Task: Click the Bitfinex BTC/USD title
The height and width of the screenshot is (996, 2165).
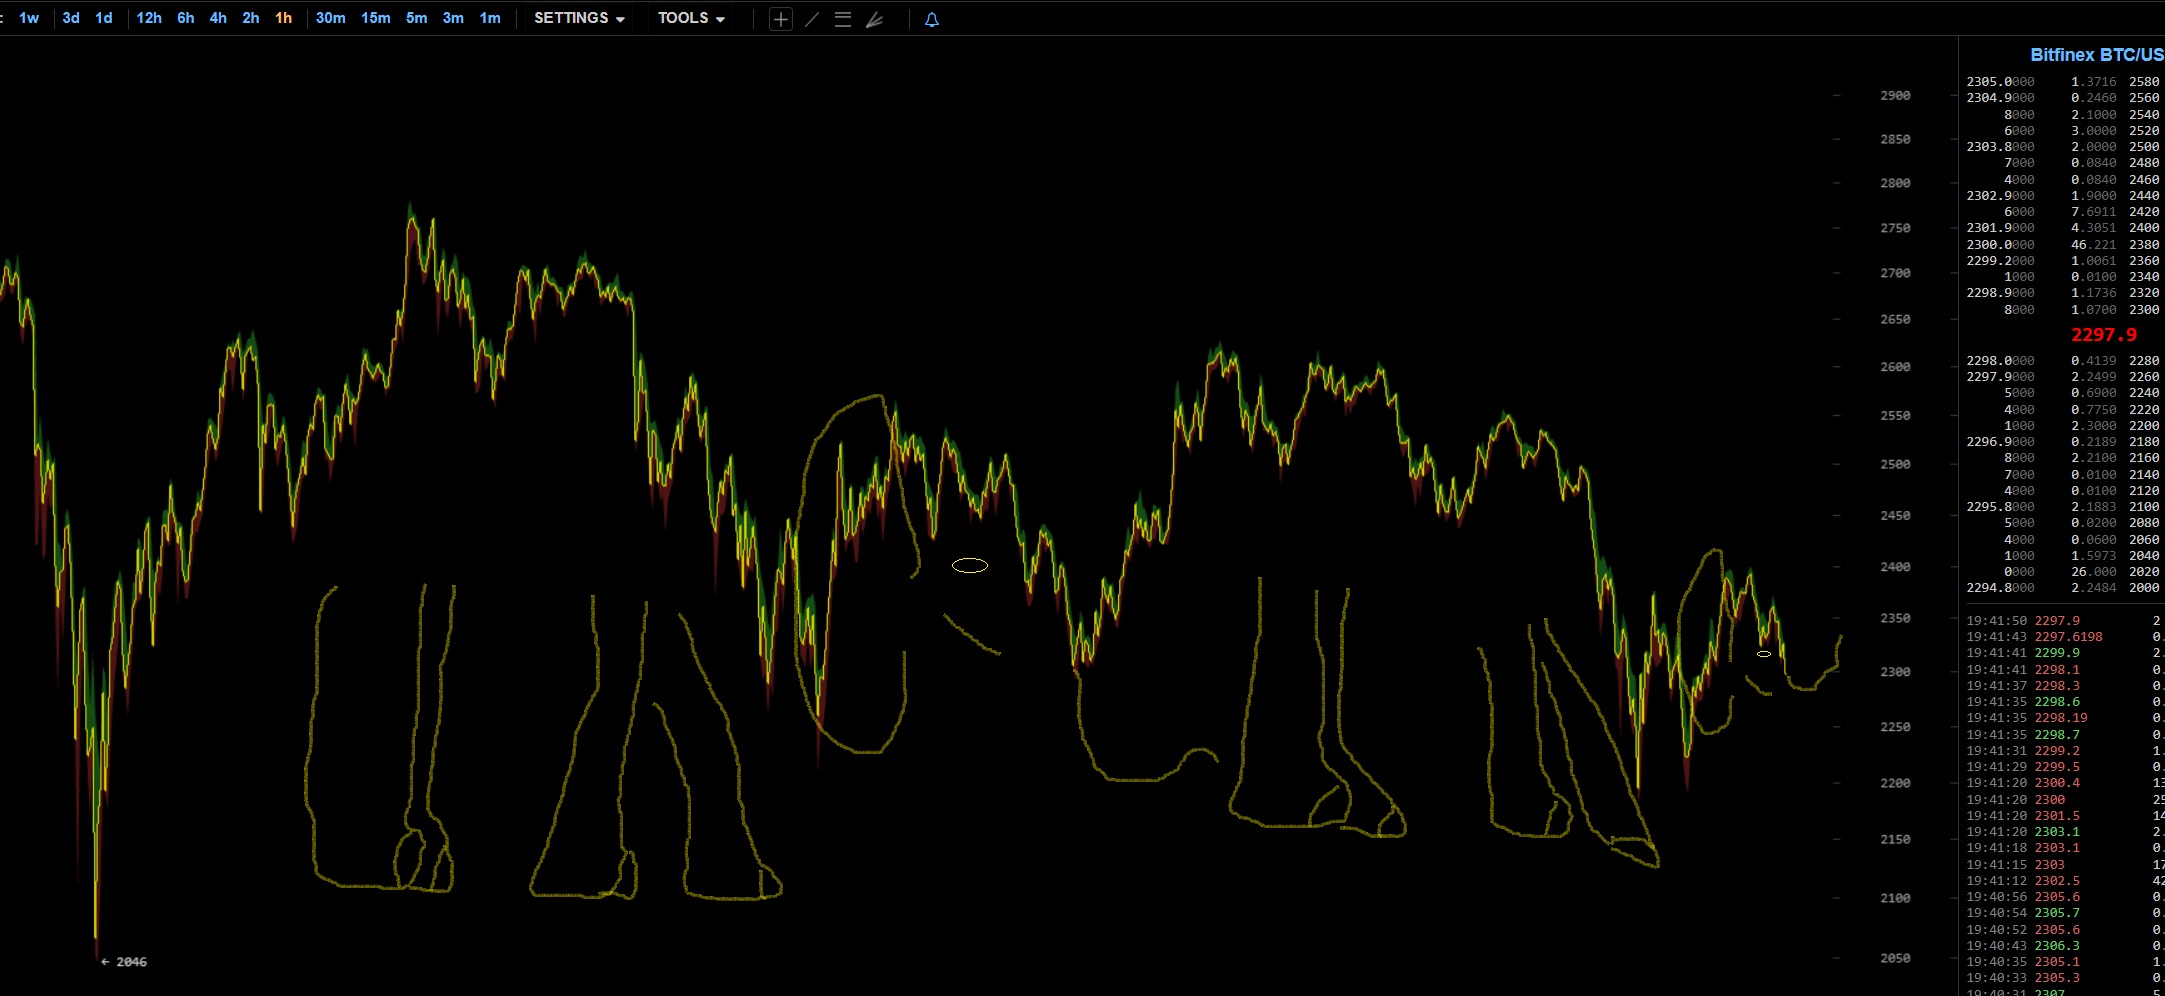Action: (2096, 55)
